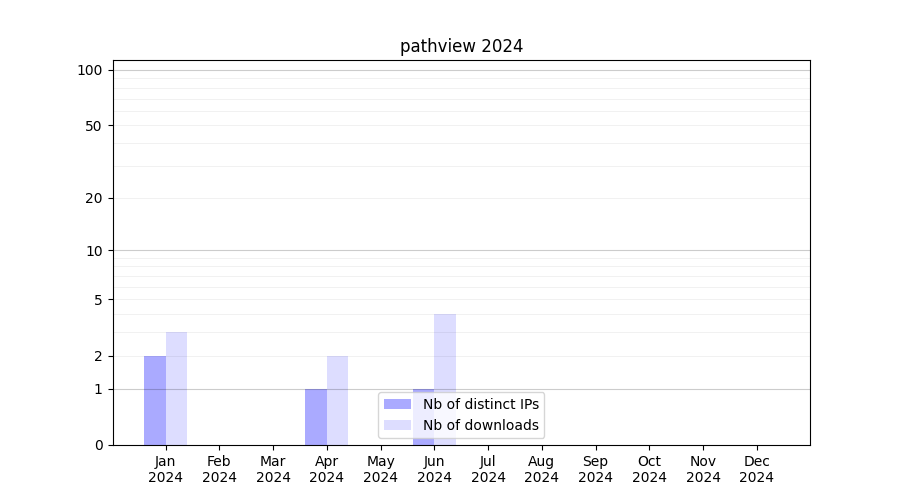Click the 'Nb of downloads' legend label
Image resolution: width=900 pixels, height=500 pixels.
pyautogui.click(x=480, y=425)
